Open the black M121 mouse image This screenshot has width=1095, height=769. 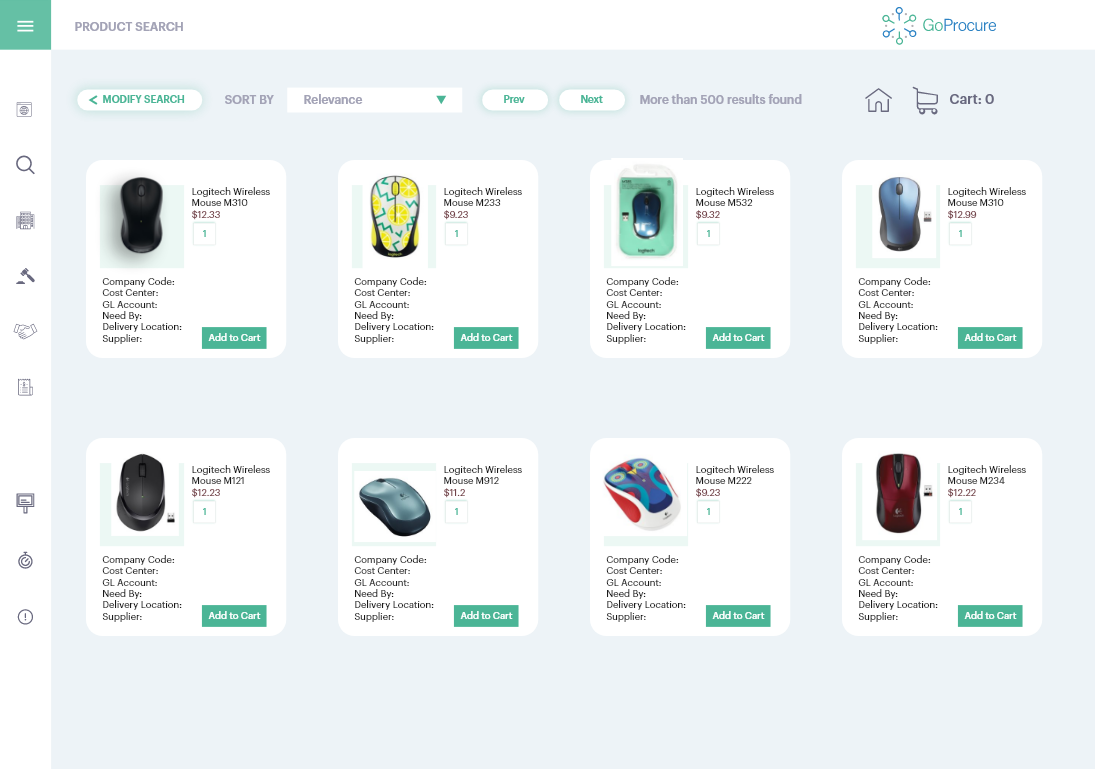pos(142,494)
